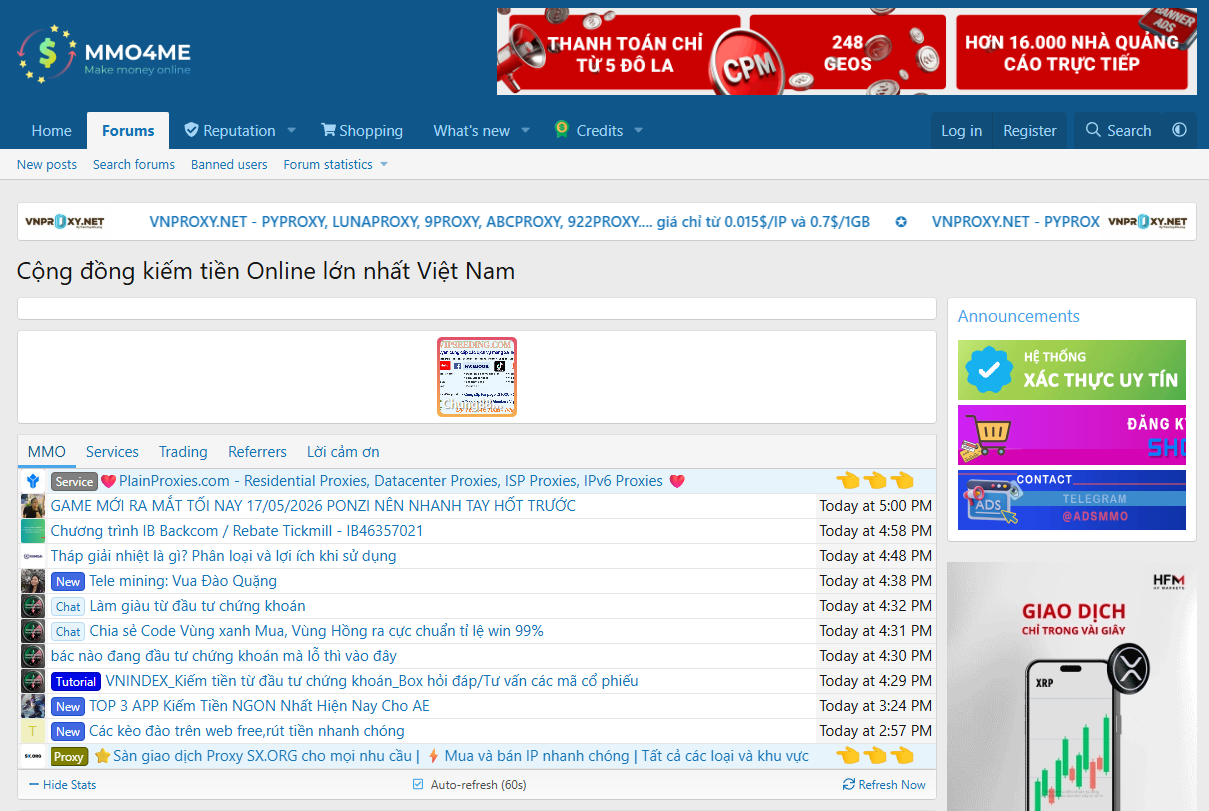The image size is (1209, 811).
Task: Expand the What's new dropdown arrow
Action: point(527,130)
